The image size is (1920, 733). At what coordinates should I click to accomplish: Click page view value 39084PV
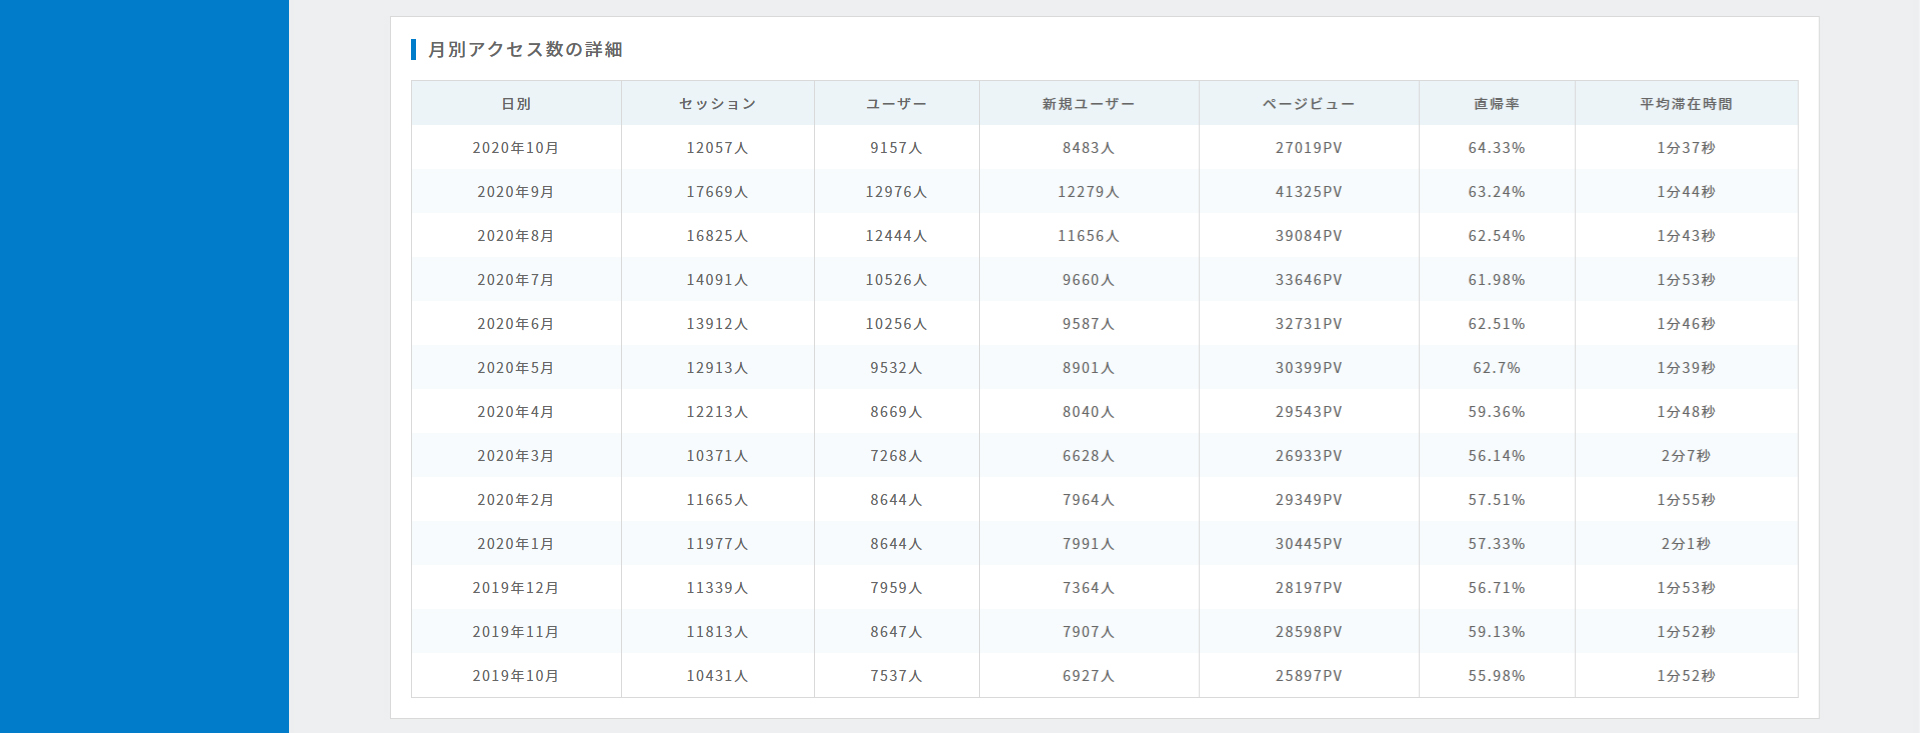(x=1309, y=236)
